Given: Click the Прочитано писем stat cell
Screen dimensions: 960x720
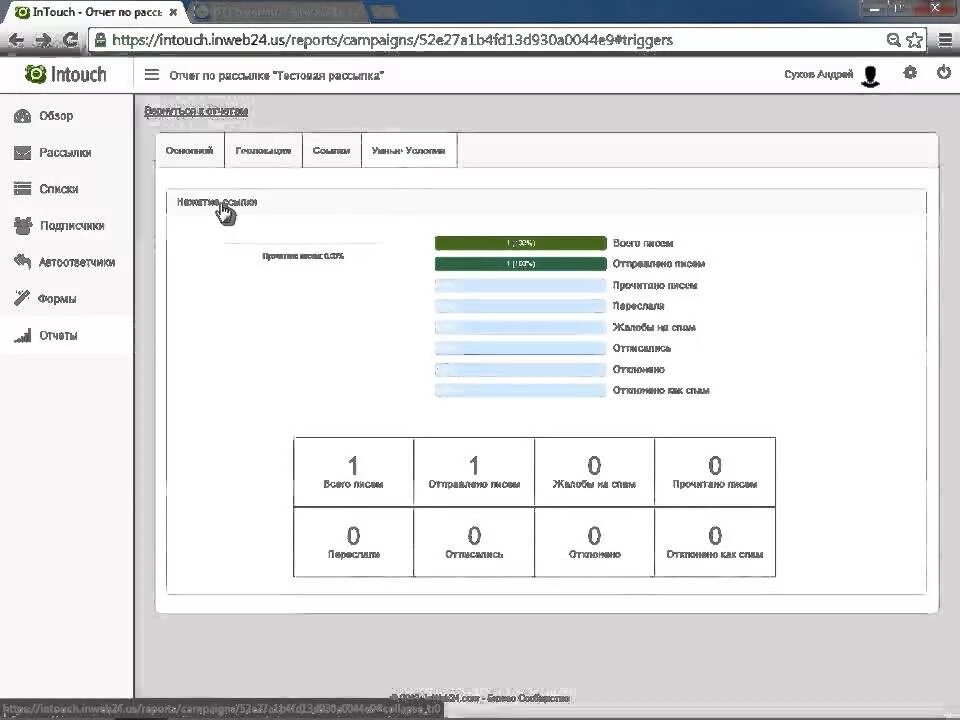Looking at the screenshot, I should 715,472.
